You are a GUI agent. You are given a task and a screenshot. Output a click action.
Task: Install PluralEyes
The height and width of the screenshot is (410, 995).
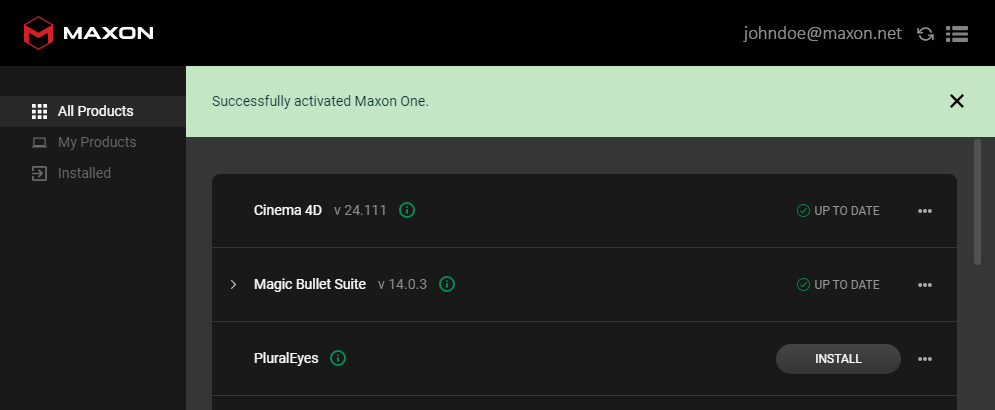click(838, 359)
